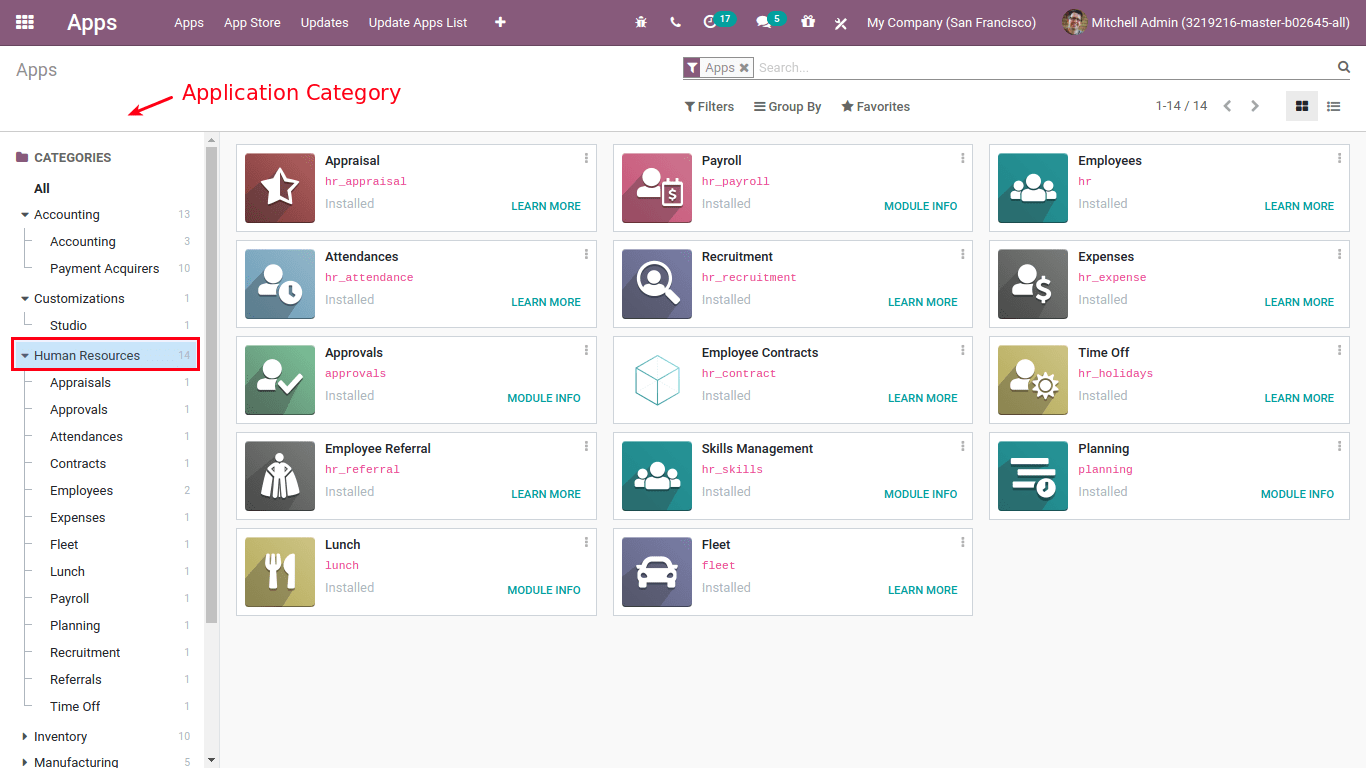Image resolution: width=1366 pixels, height=768 pixels.
Task: Open the messages chat icon with badge 5
Action: [x=764, y=22]
